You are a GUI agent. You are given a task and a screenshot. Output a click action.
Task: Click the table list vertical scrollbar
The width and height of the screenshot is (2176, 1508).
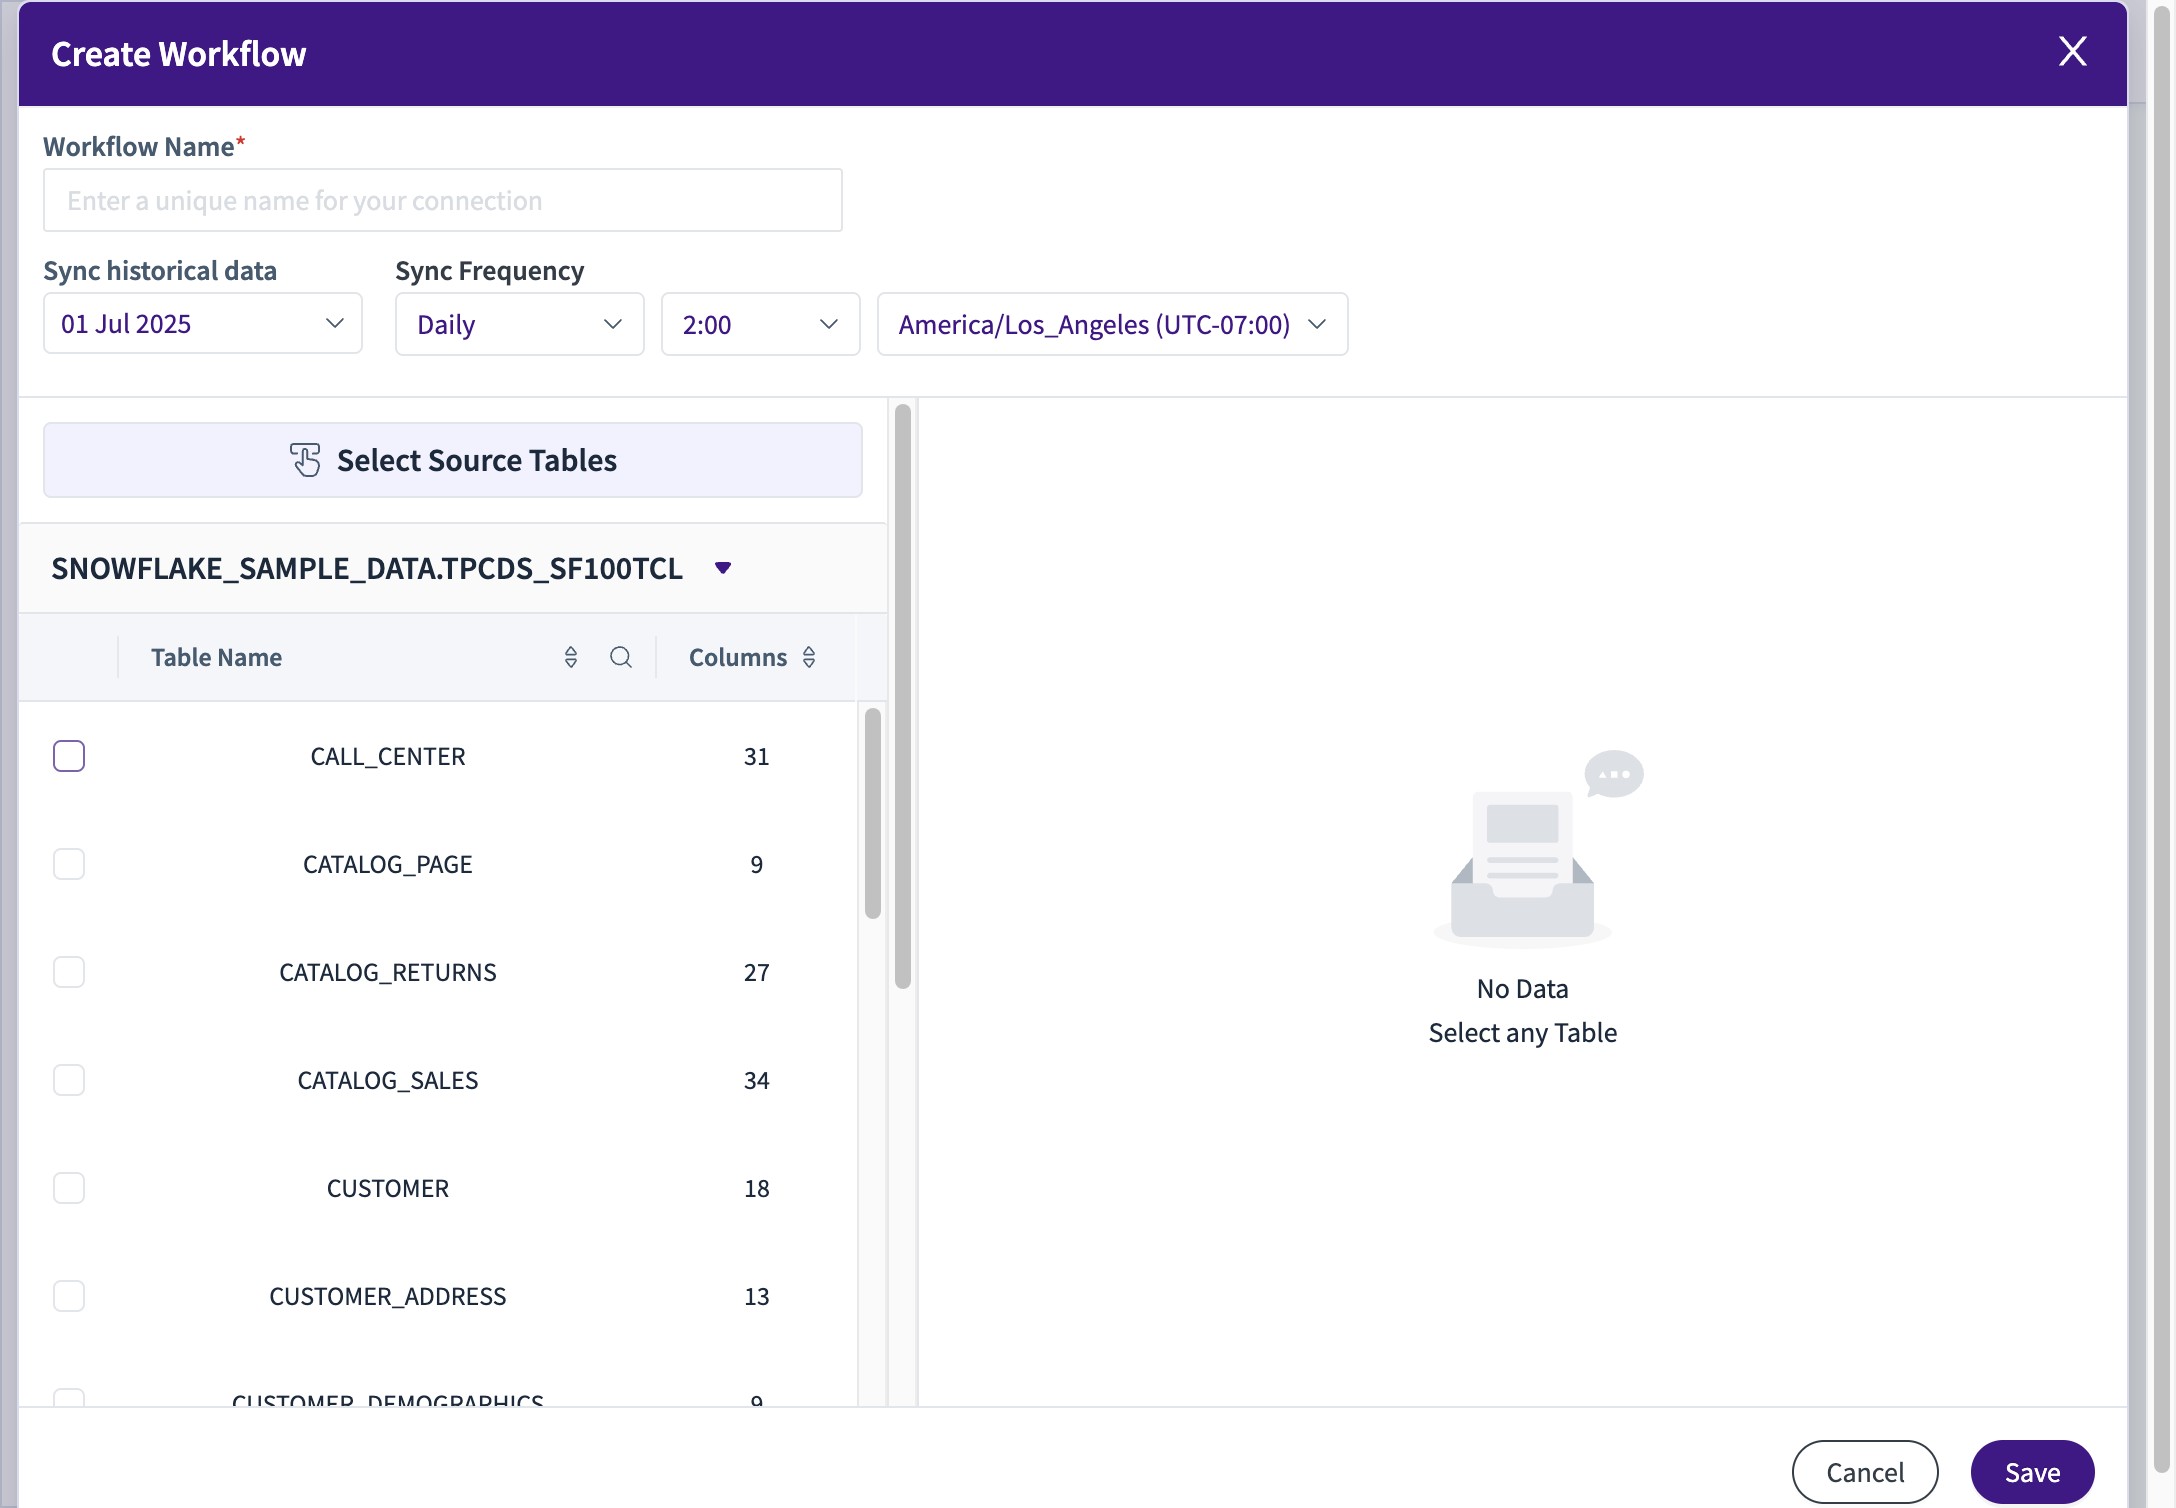[872, 812]
